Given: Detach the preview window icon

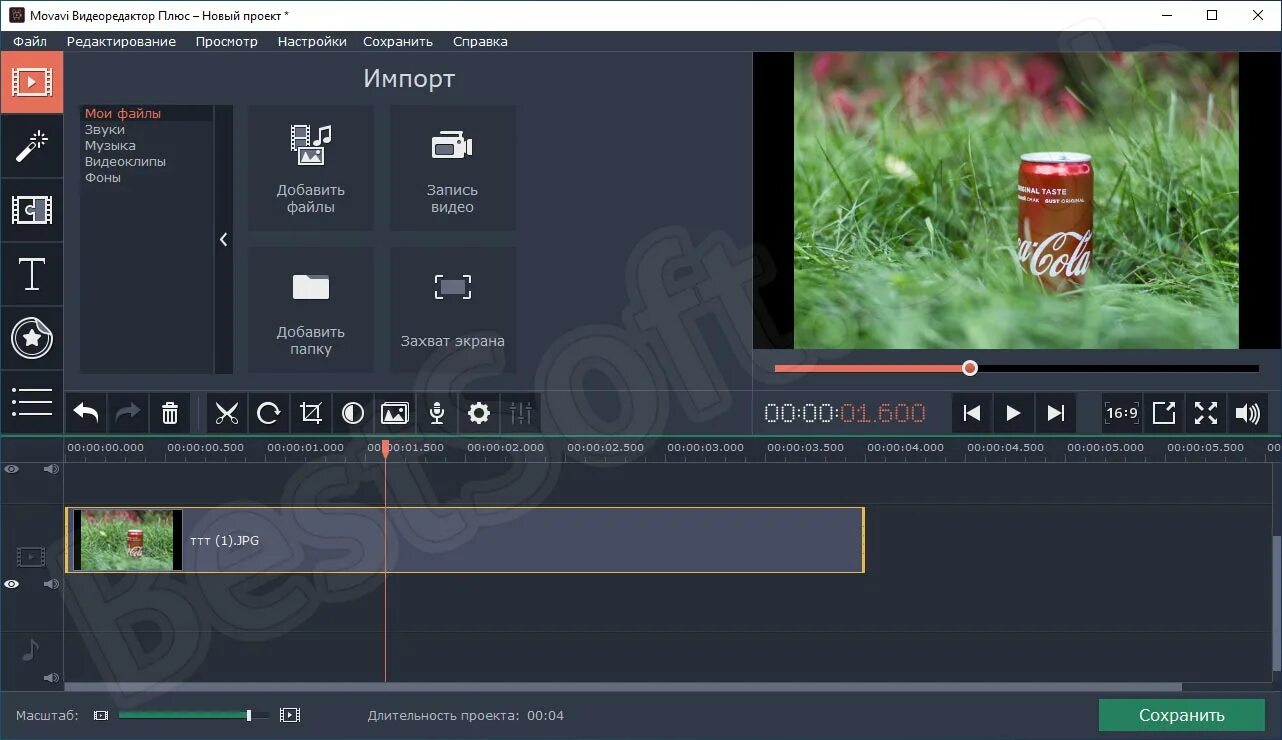Looking at the screenshot, I should click(1164, 413).
